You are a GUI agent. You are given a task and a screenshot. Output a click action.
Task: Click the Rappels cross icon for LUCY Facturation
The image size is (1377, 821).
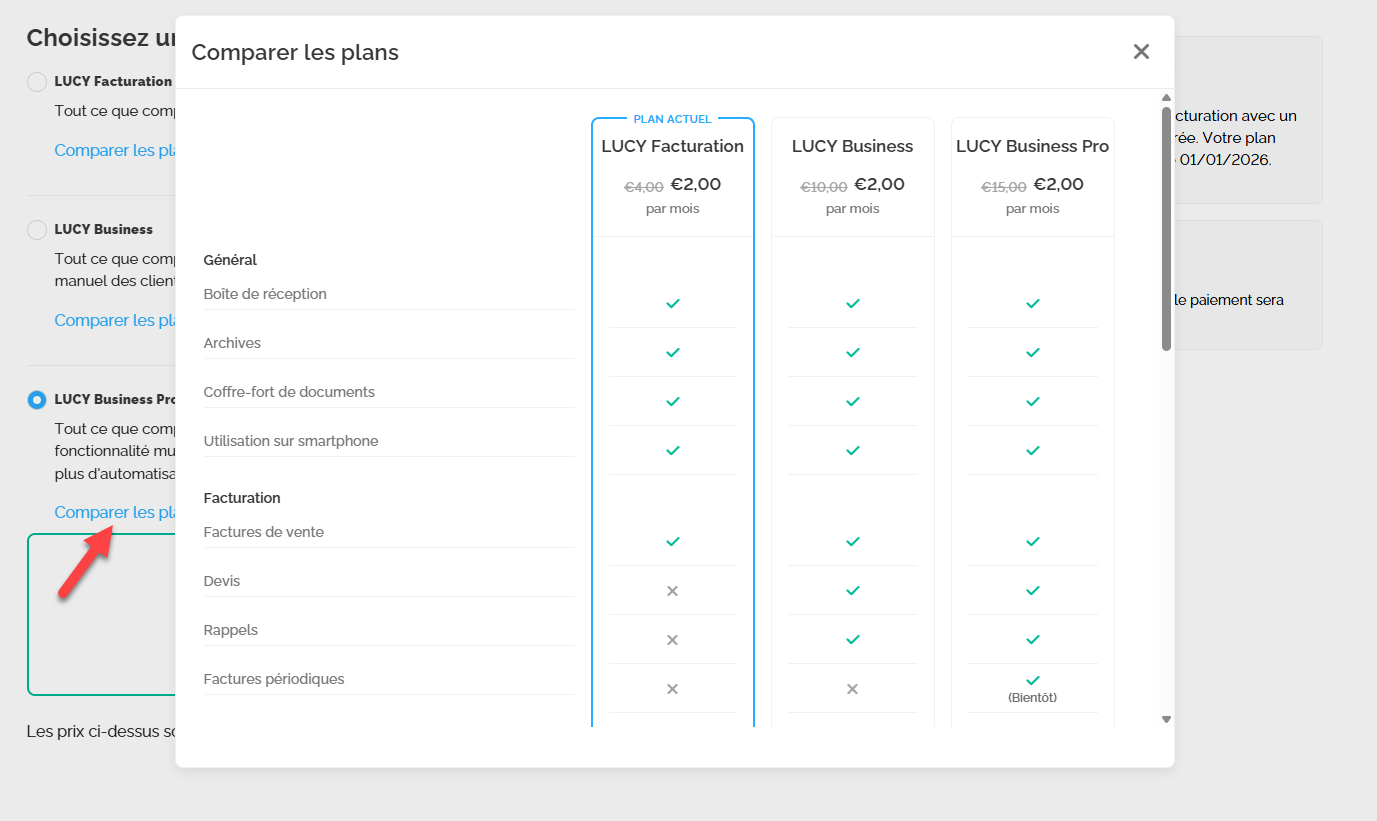point(673,640)
